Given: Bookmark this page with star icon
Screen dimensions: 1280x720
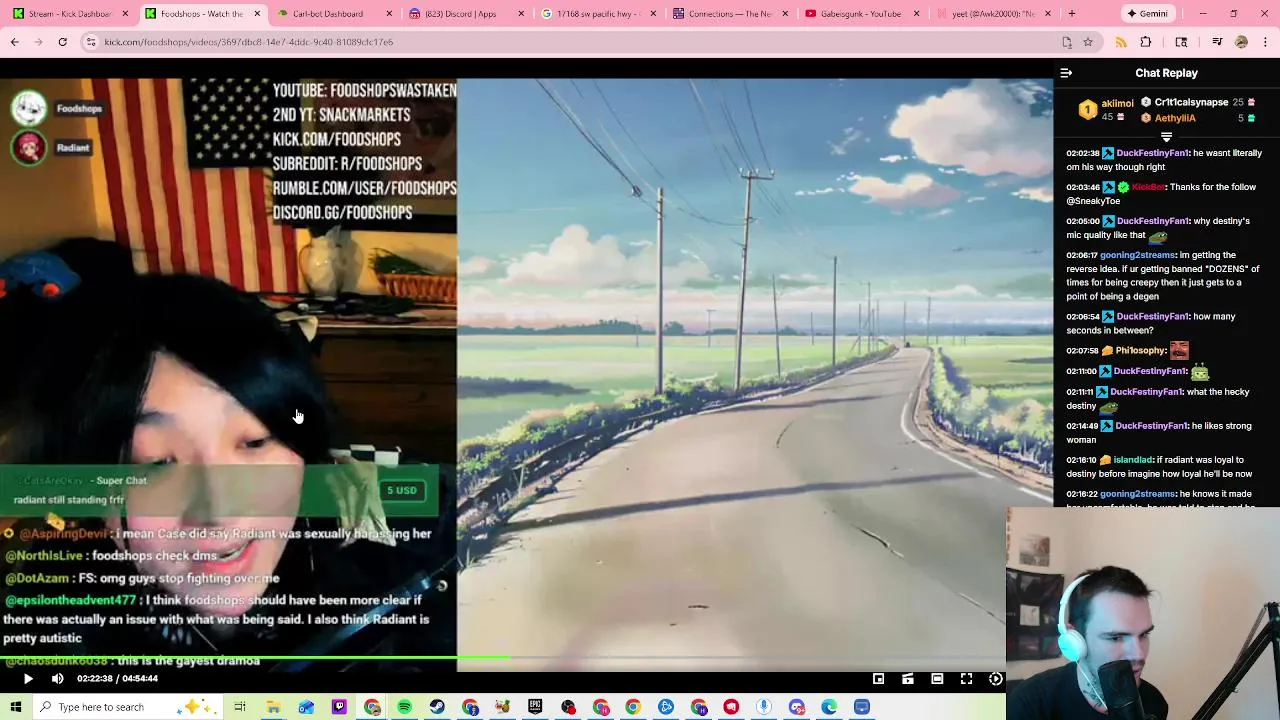Looking at the screenshot, I should click(x=1088, y=42).
